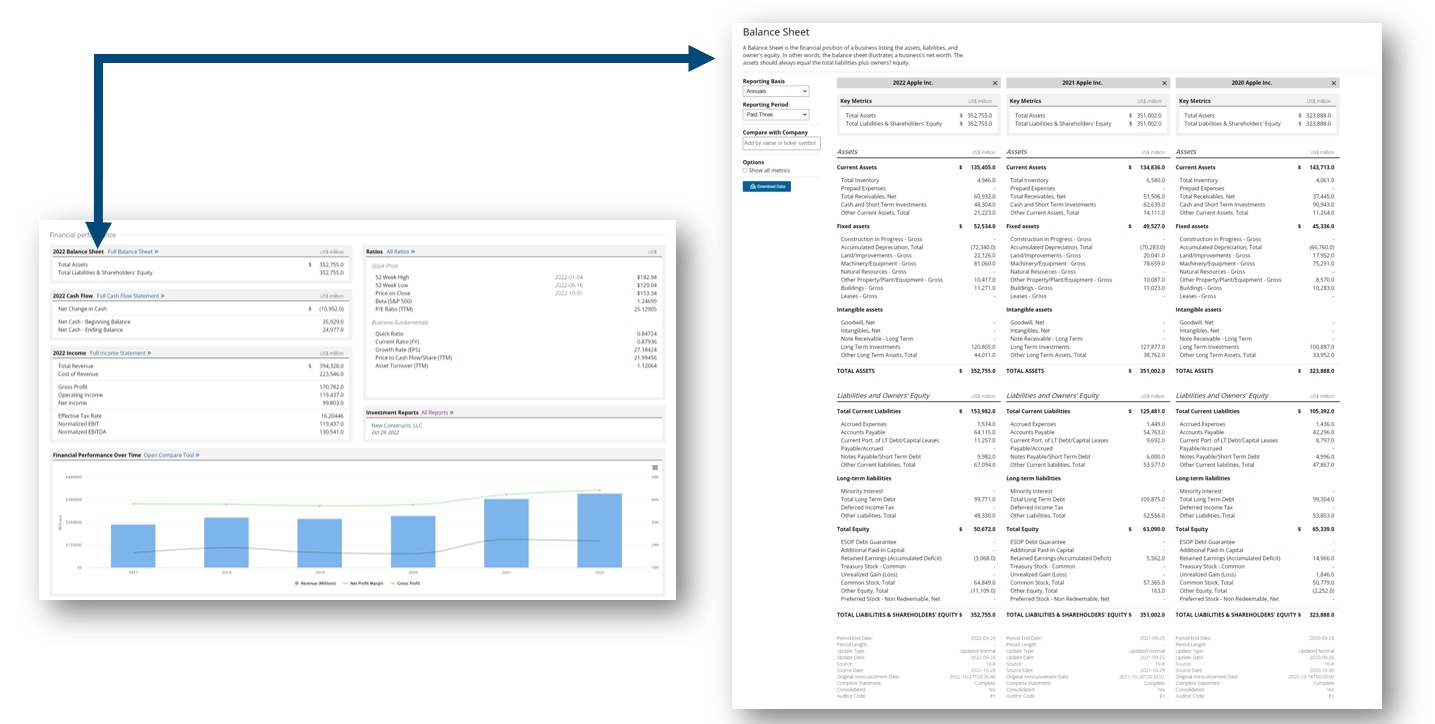Toggle Revenue (Millions) in chart legend

click(x=315, y=582)
